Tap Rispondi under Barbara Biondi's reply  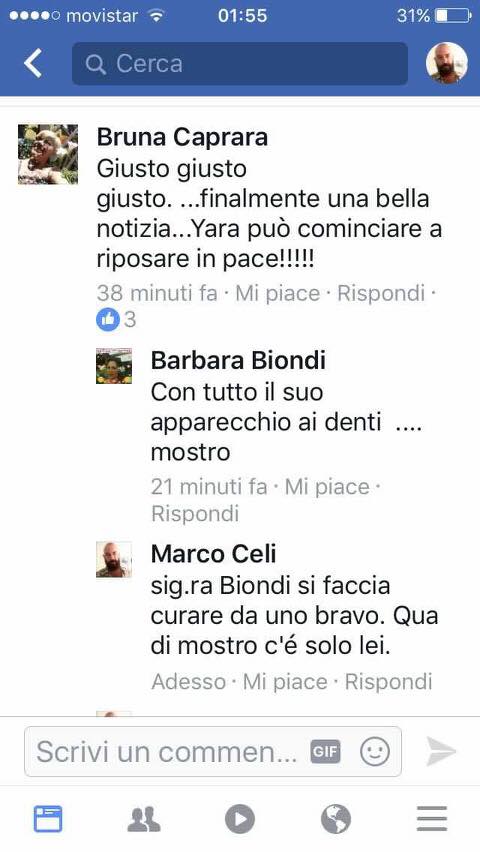click(x=195, y=513)
